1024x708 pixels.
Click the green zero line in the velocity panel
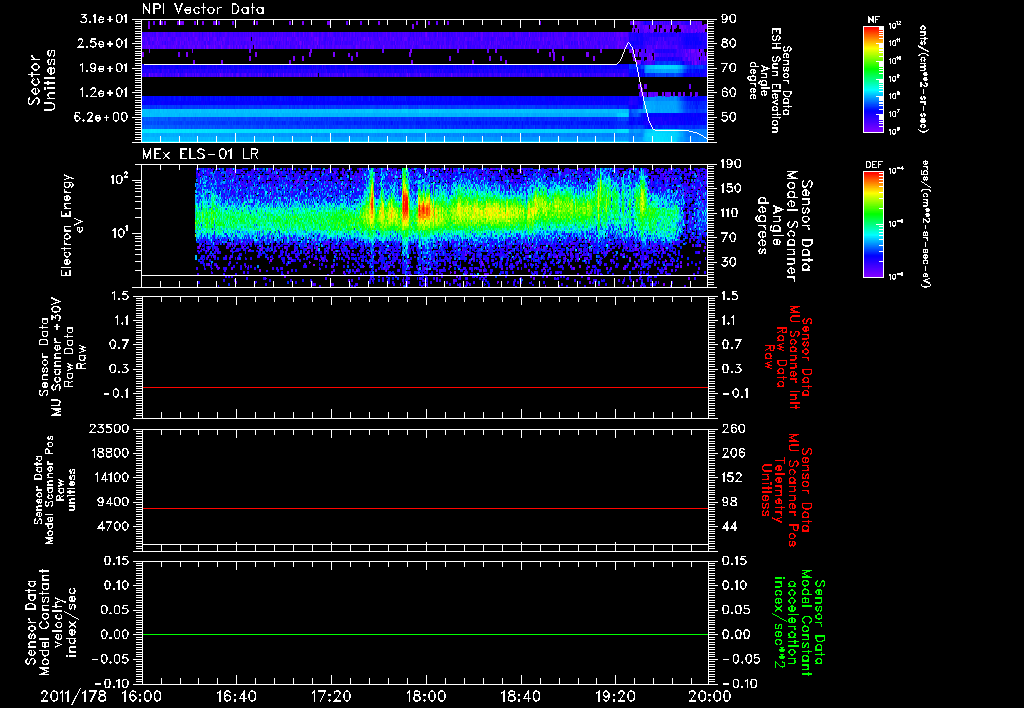425,634
